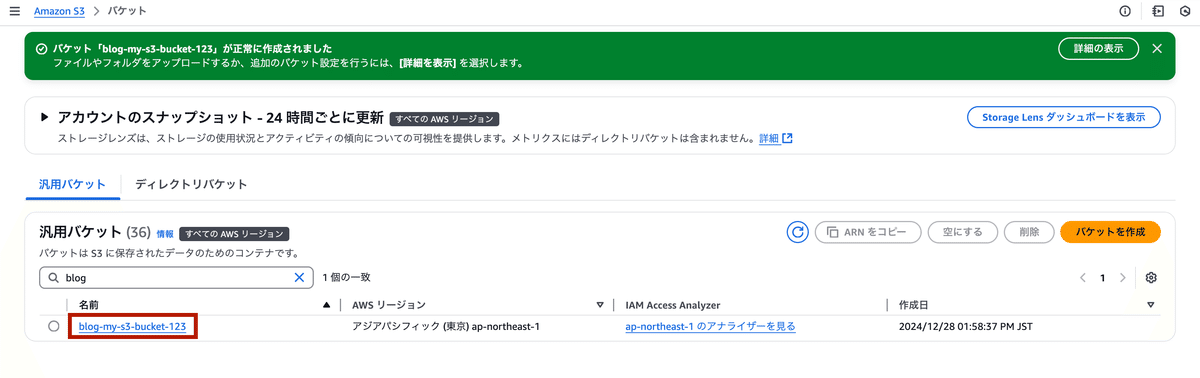This screenshot has width=1200, height=378.
Task: Select the 汎用バケット tab
Action: [x=72, y=184]
